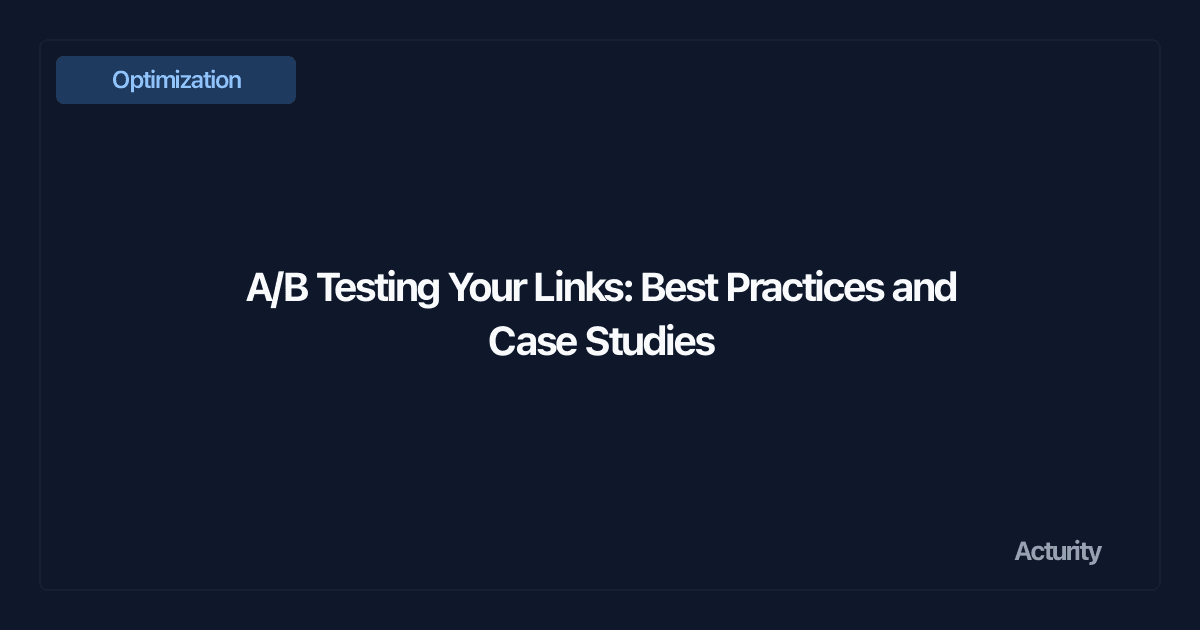The width and height of the screenshot is (1200, 630).
Task: Select the Case Studies title line
Action: [601, 342]
